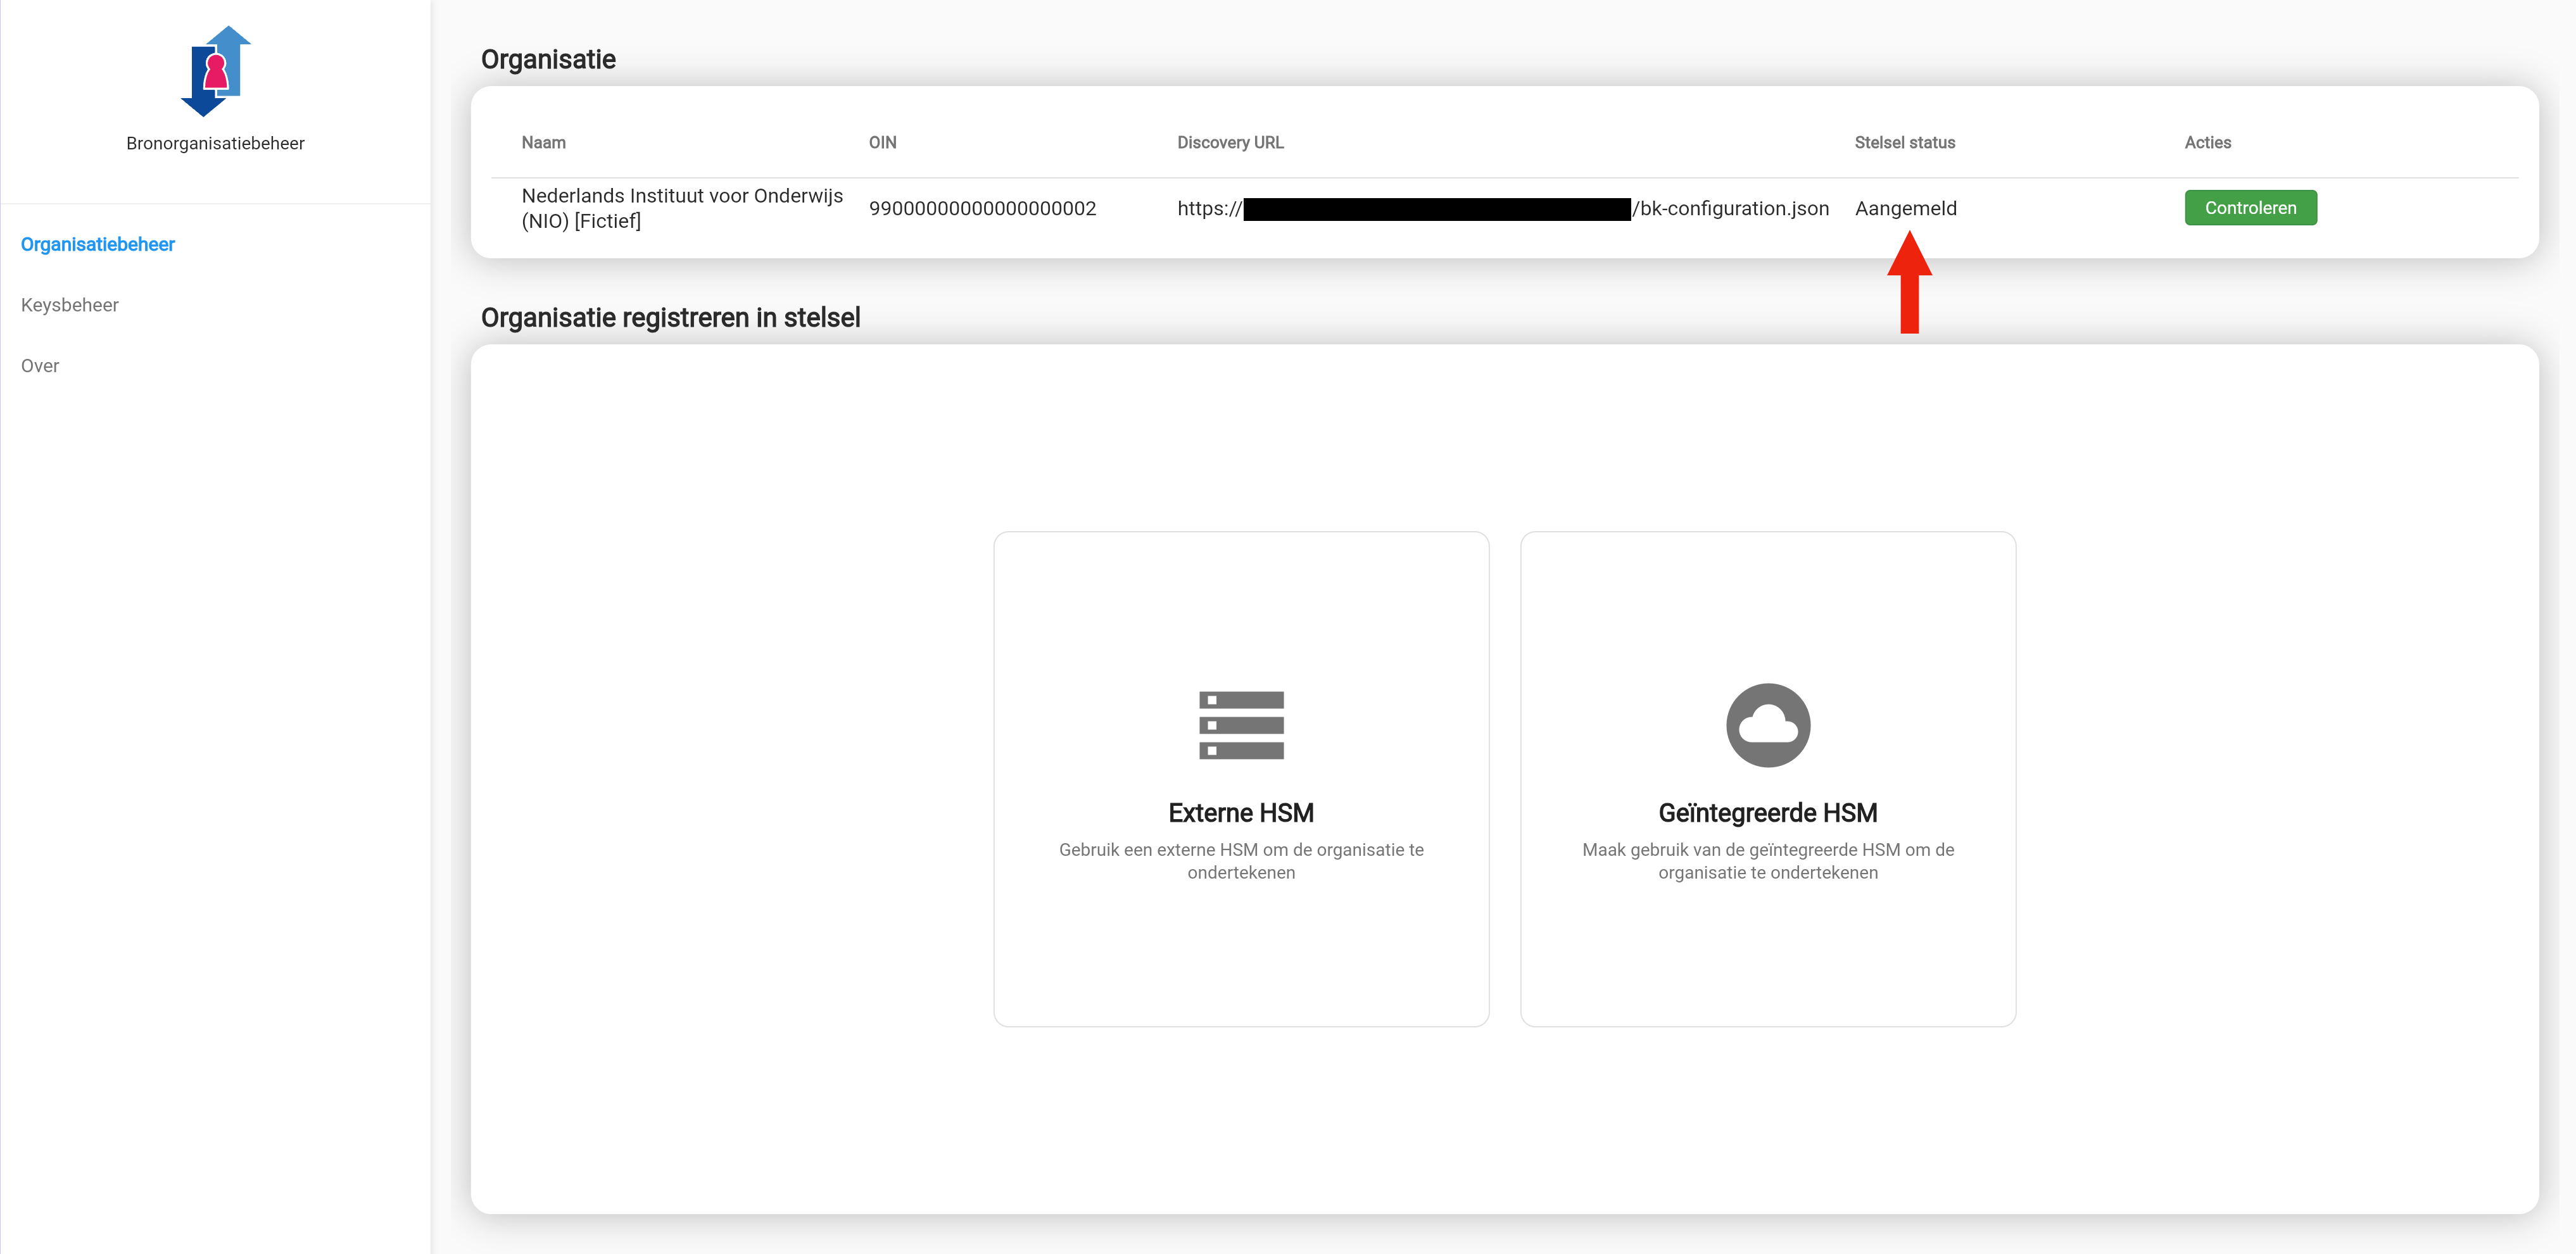Click the OIN value 99000000000000000002
The width and height of the screenshot is (2576, 1254).
[x=984, y=207]
